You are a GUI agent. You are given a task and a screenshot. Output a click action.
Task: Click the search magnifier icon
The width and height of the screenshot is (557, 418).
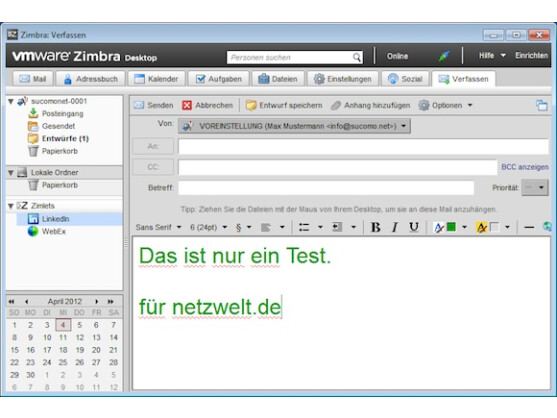(x=357, y=57)
